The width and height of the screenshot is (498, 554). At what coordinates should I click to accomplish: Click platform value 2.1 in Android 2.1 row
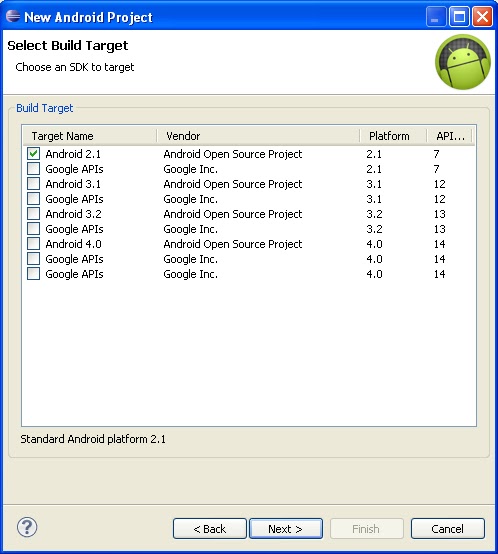click(x=374, y=154)
